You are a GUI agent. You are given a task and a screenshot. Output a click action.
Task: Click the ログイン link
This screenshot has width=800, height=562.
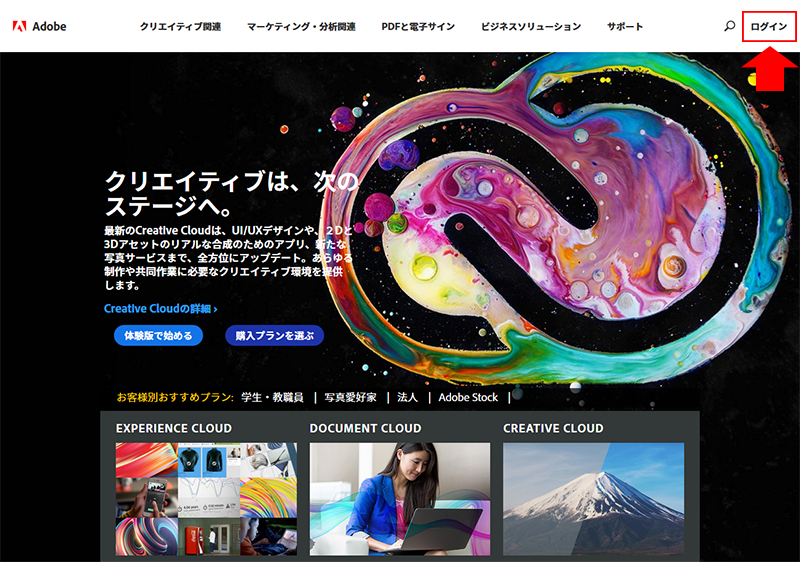(769, 27)
